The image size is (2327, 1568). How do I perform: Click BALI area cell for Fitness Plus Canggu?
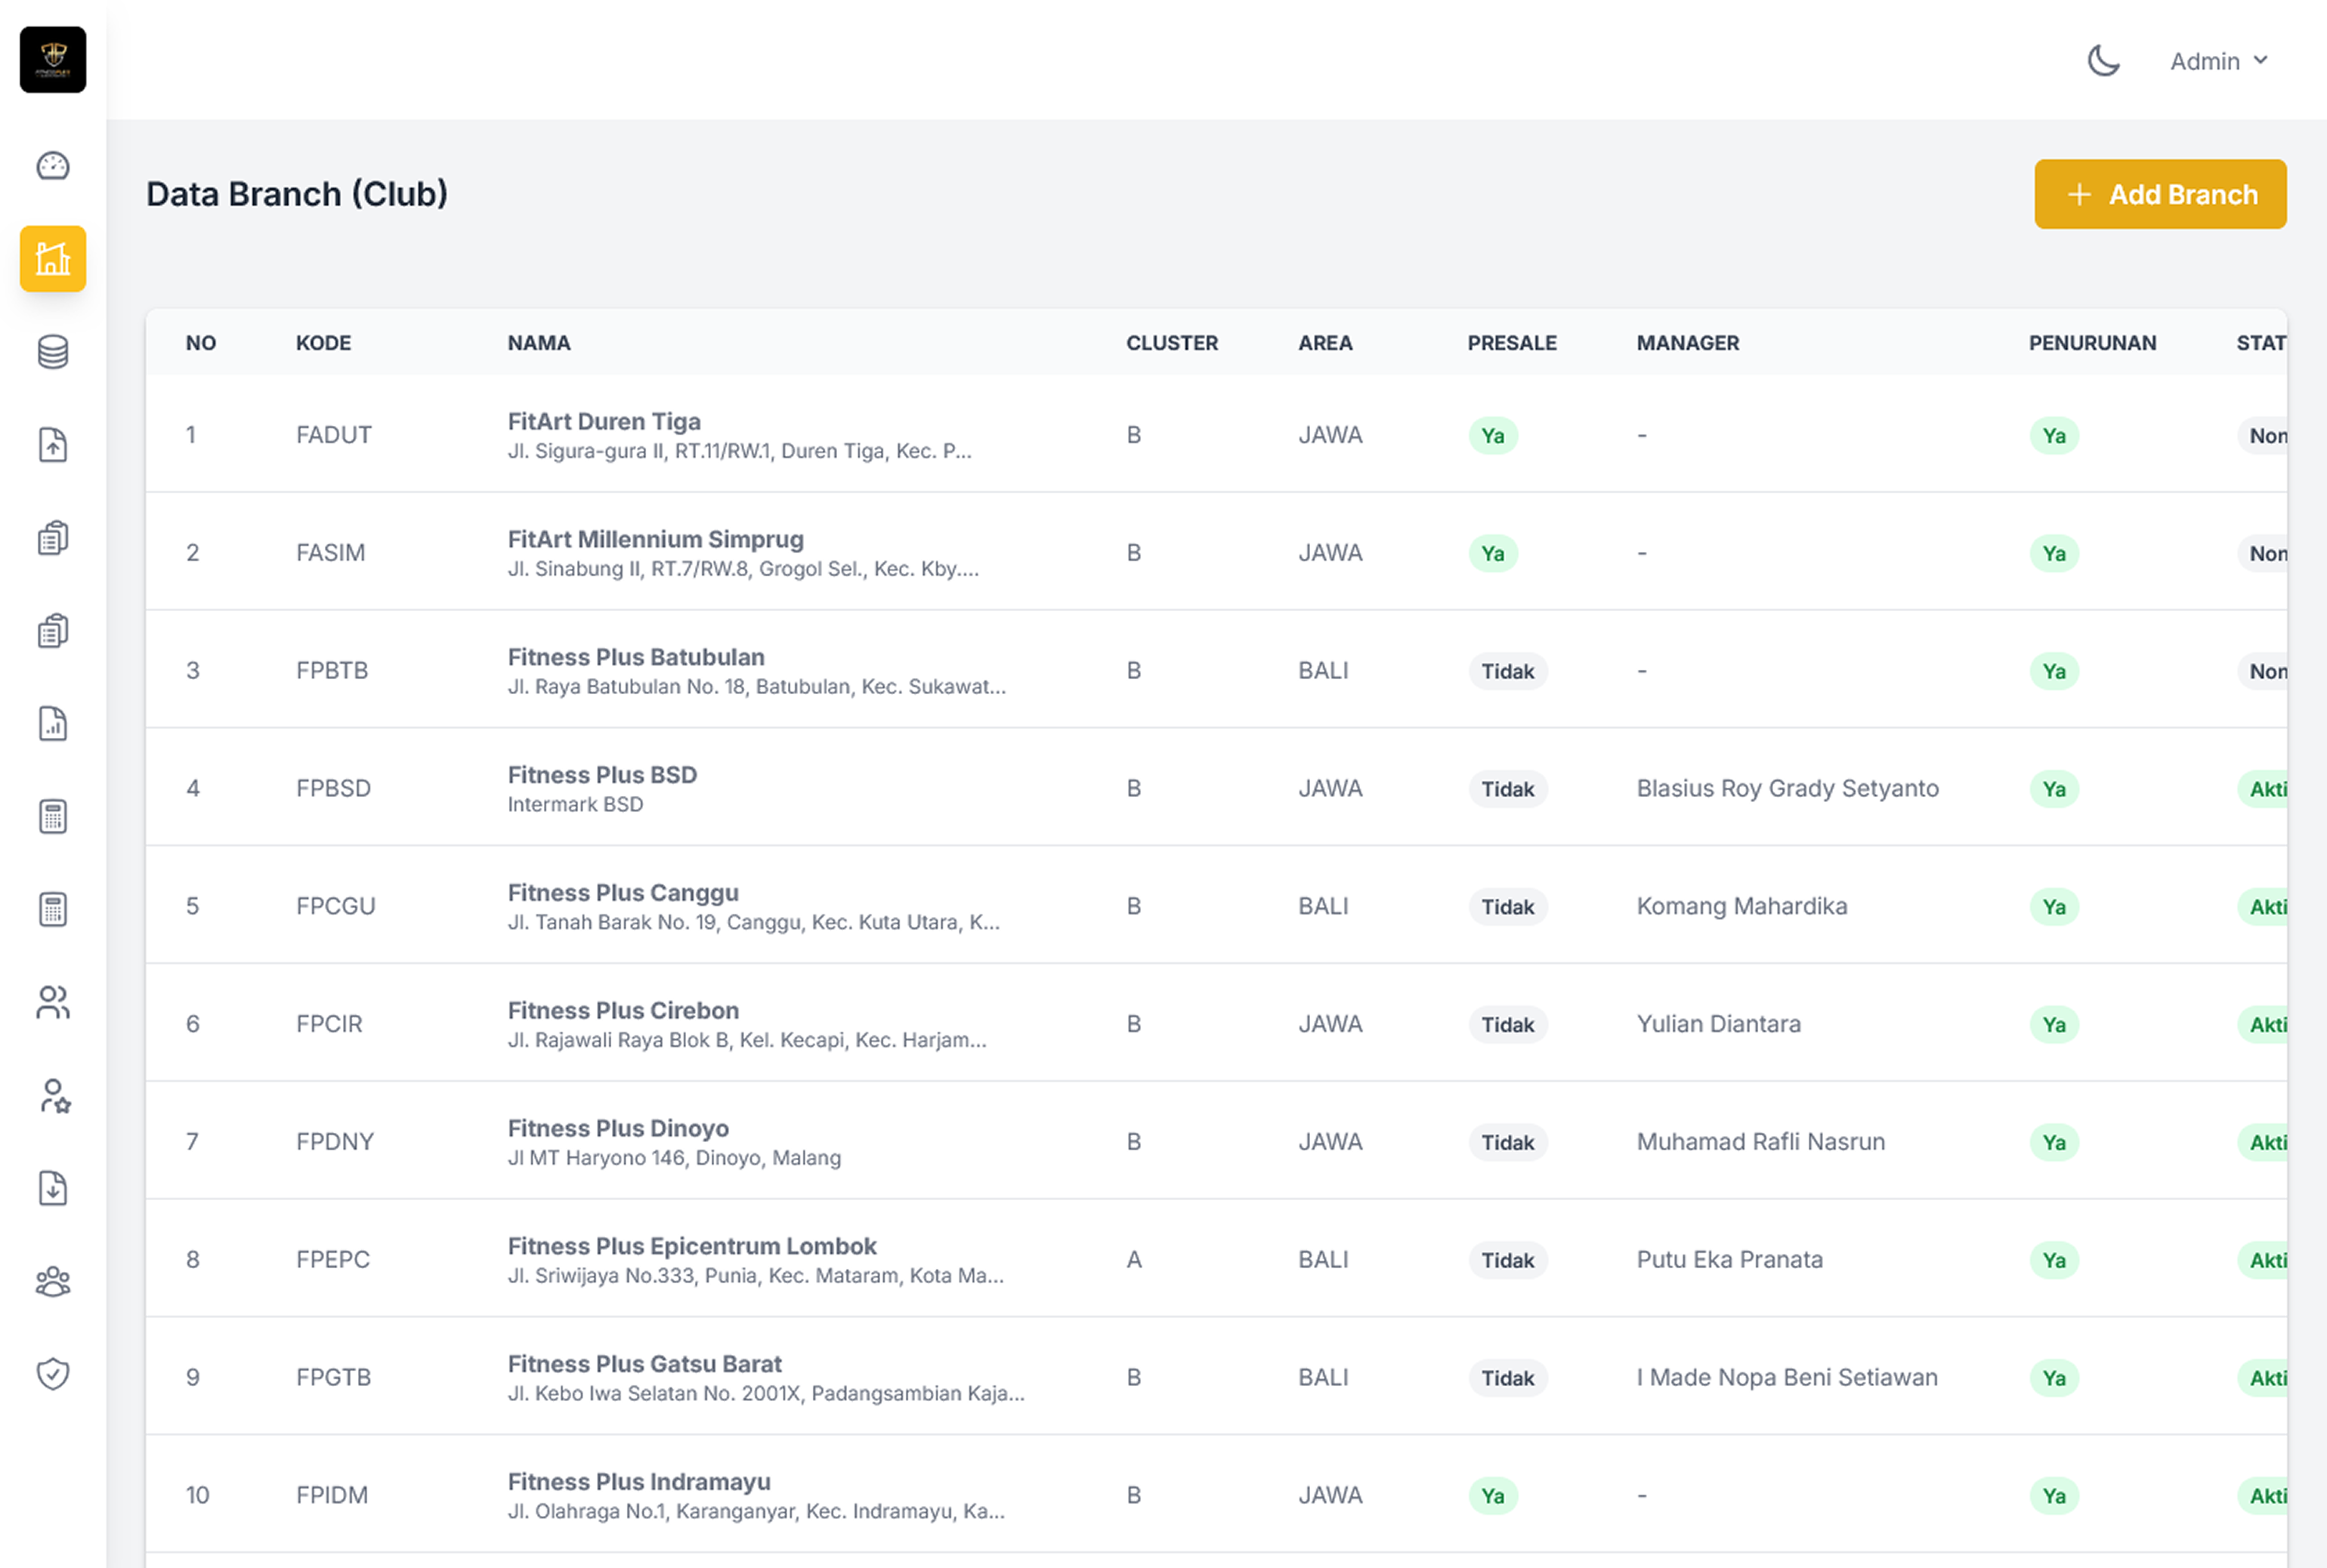pos(1323,907)
